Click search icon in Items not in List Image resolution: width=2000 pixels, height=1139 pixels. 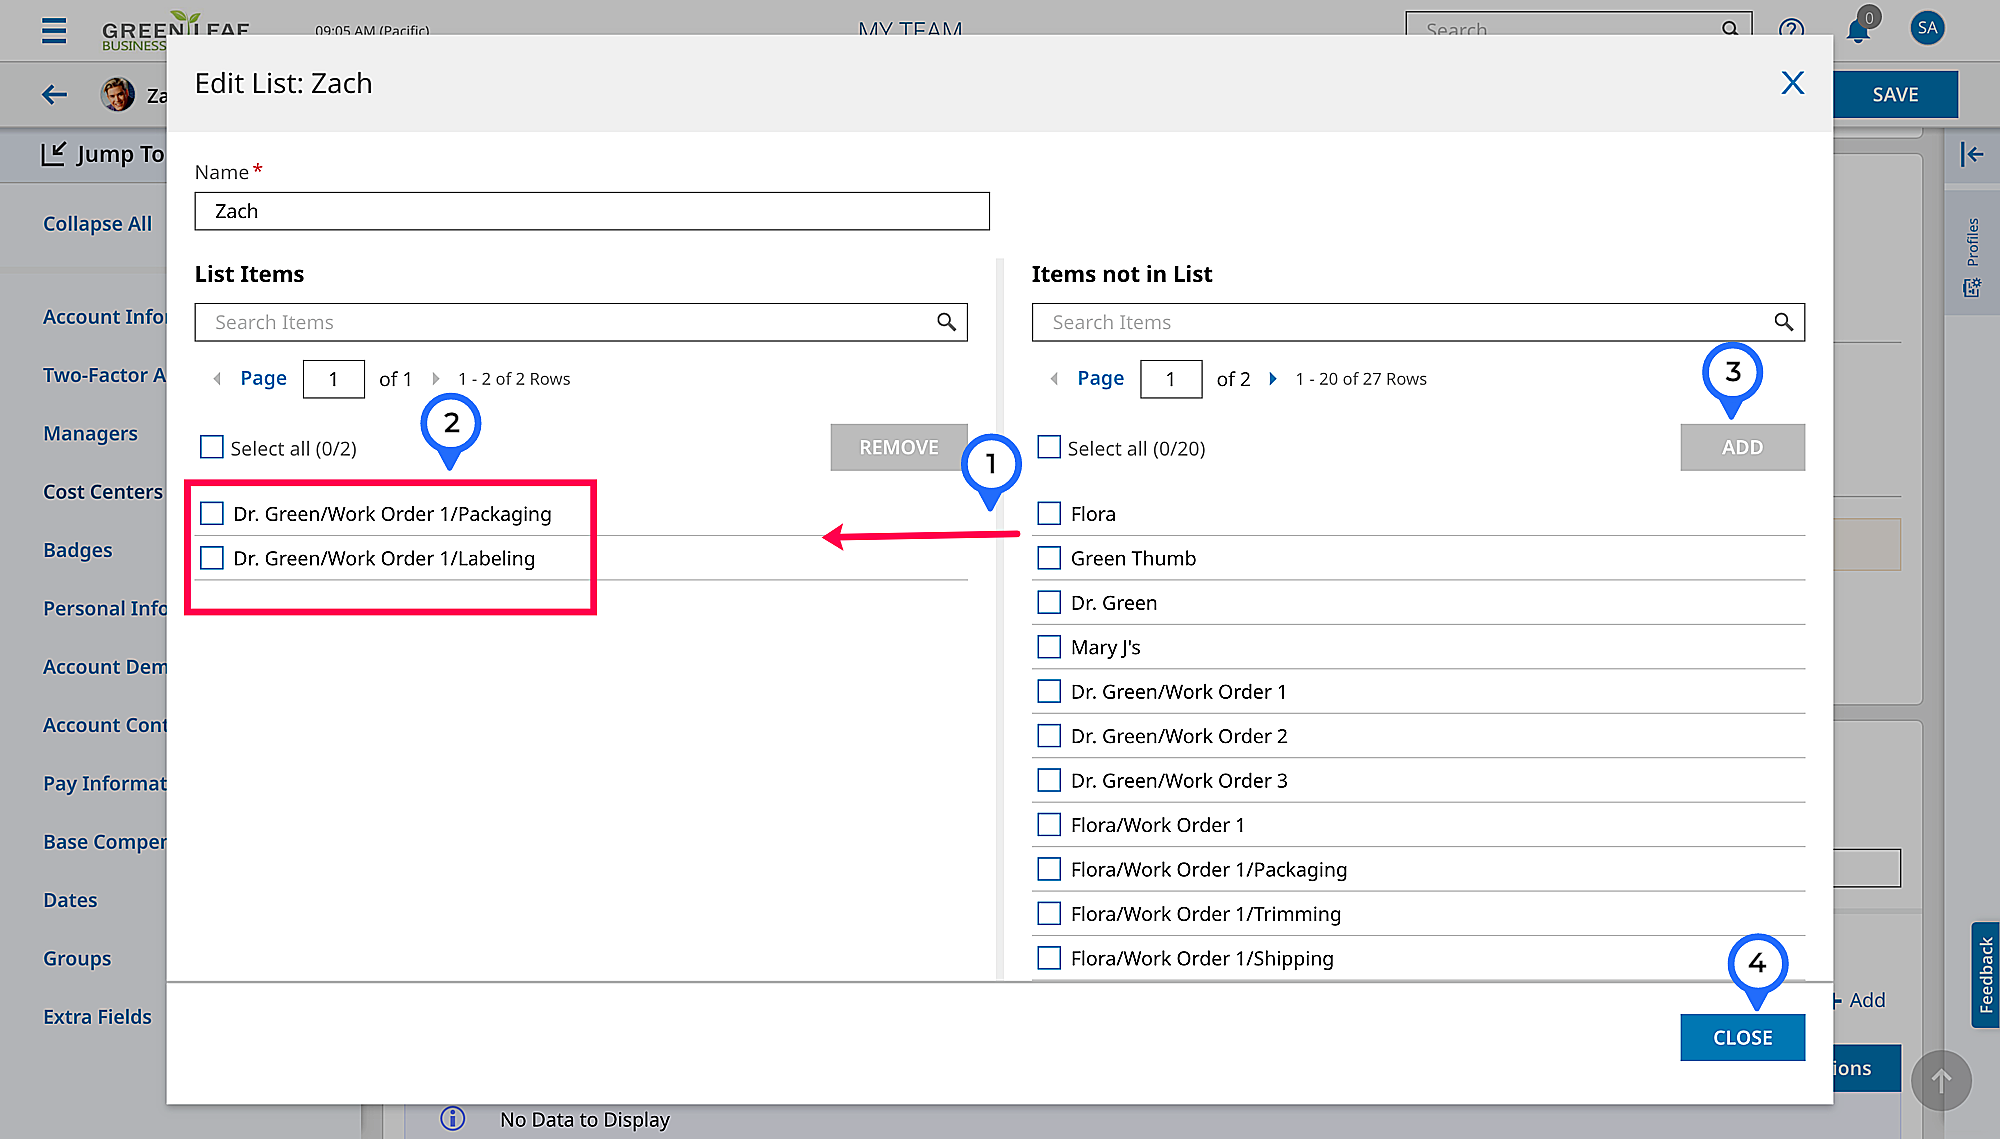1783,322
